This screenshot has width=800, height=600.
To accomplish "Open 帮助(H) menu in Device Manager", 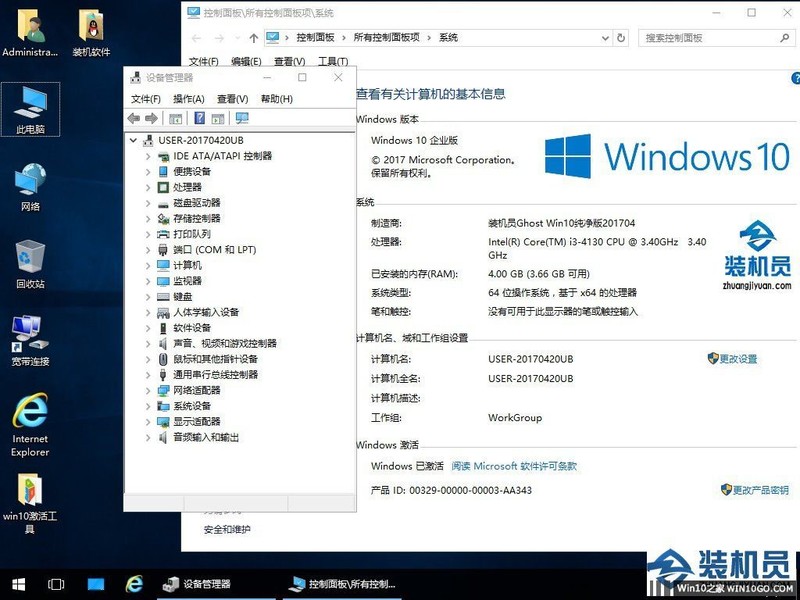I will (x=277, y=99).
